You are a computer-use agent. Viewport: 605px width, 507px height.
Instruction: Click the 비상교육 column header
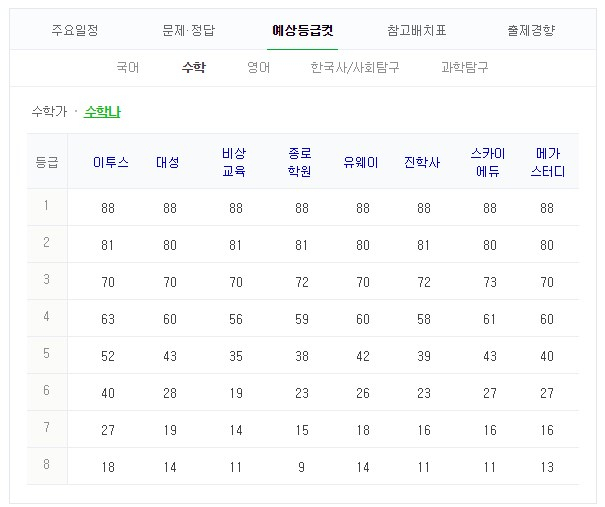click(x=235, y=162)
